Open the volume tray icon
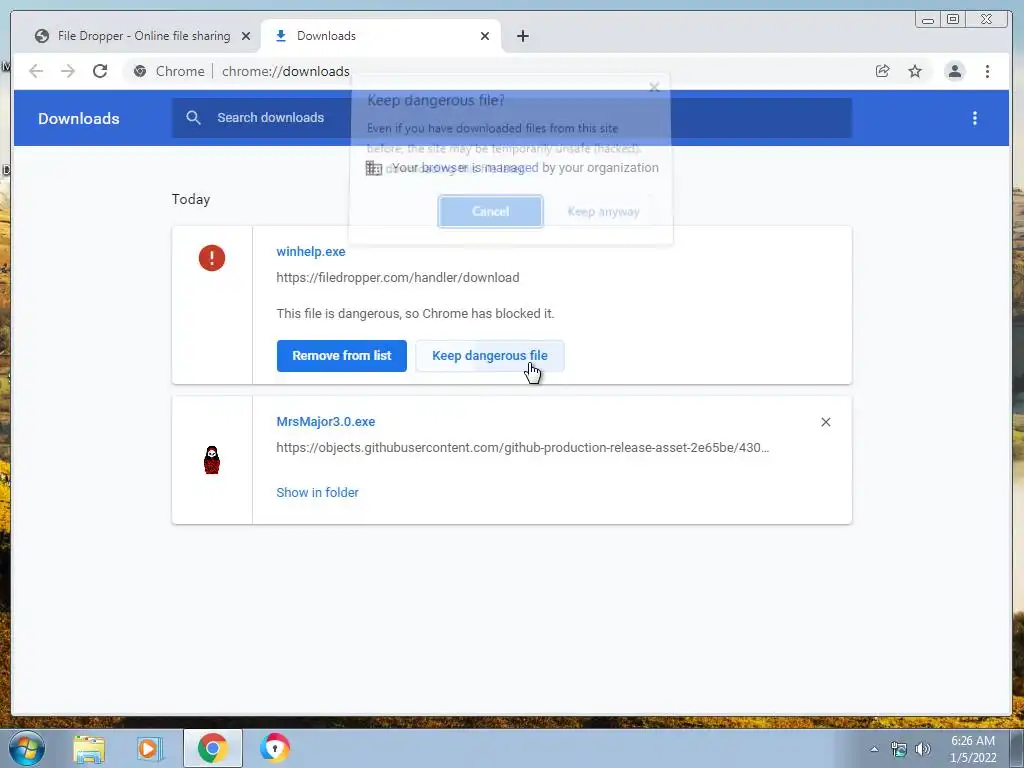The image size is (1024, 768). pyautogui.click(x=923, y=750)
